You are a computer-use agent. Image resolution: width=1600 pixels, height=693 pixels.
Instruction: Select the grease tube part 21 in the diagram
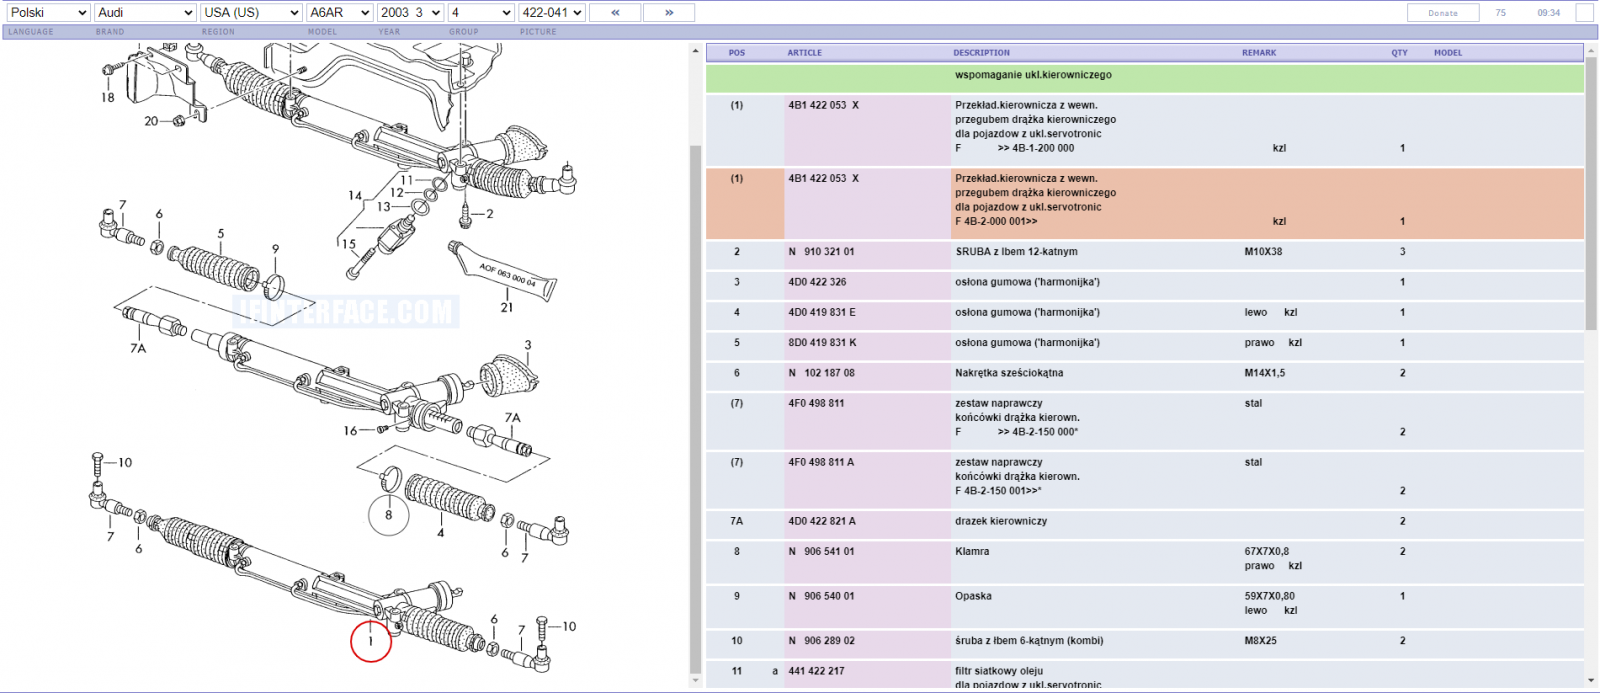tap(502, 270)
